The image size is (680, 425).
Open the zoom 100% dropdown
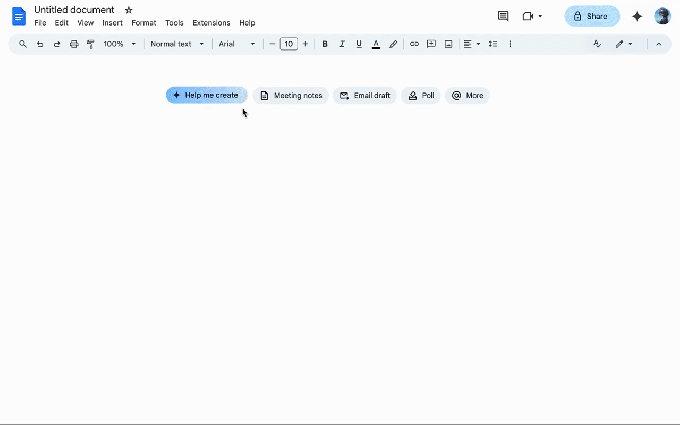click(x=120, y=44)
